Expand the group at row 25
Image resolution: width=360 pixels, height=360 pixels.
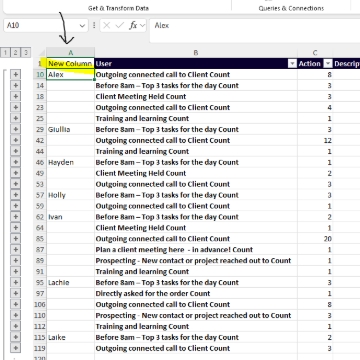pyautogui.click(x=15, y=118)
